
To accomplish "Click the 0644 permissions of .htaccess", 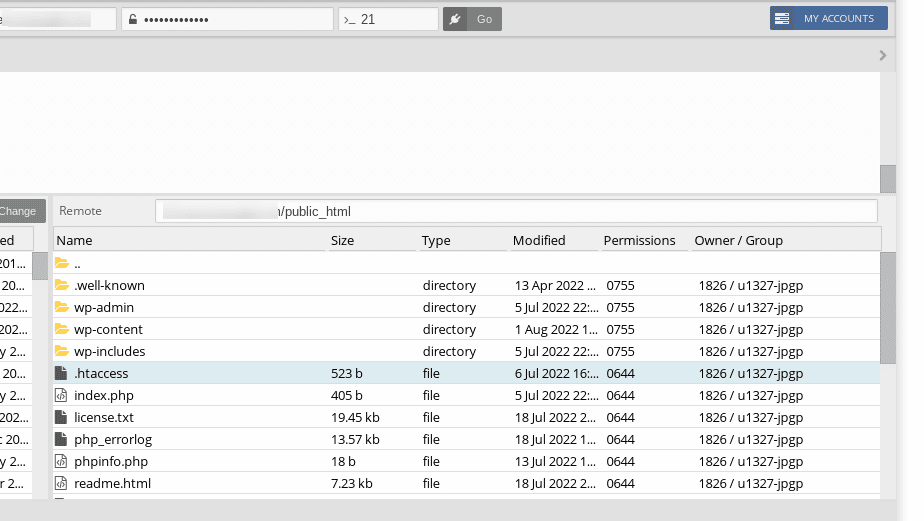I will [621, 373].
